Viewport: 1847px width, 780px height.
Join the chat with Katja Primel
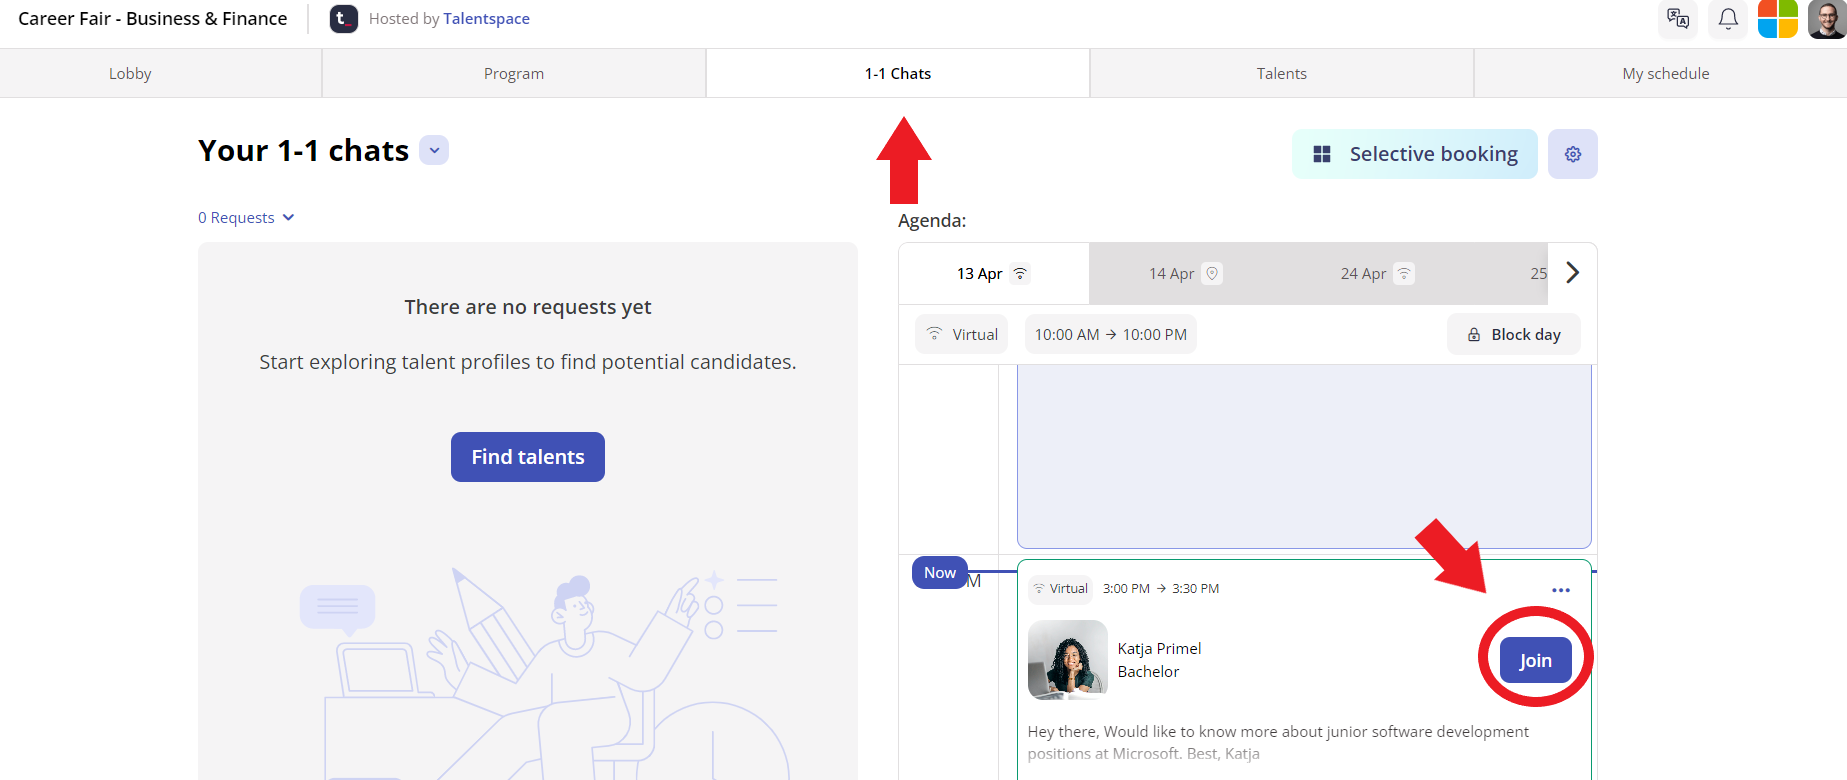pyautogui.click(x=1536, y=660)
